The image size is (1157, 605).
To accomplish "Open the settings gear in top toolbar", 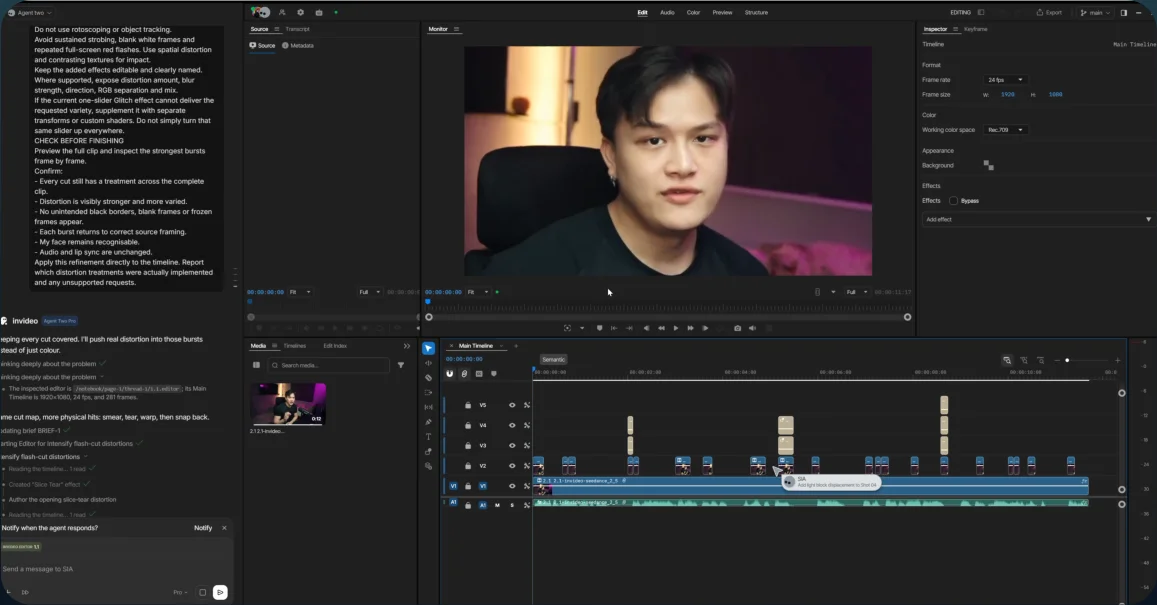I will click(300, 13).
